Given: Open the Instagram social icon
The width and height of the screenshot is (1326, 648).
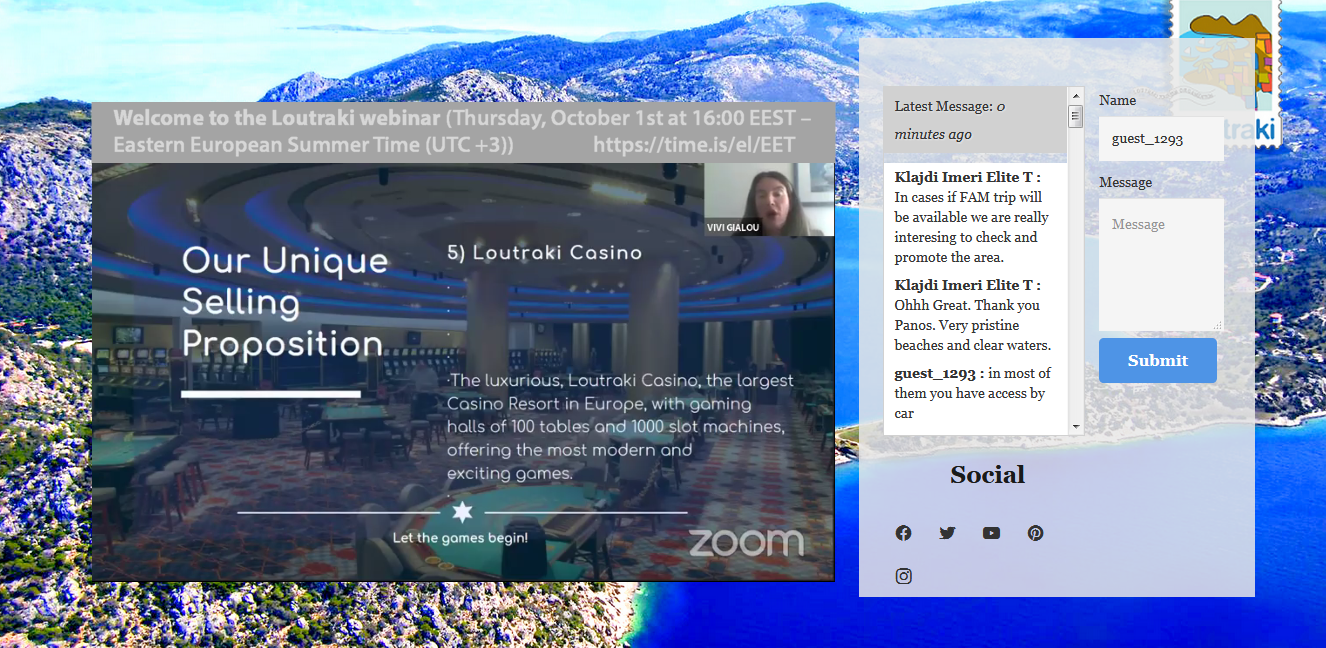Looking at the screenshot, I should coord(904,576).
